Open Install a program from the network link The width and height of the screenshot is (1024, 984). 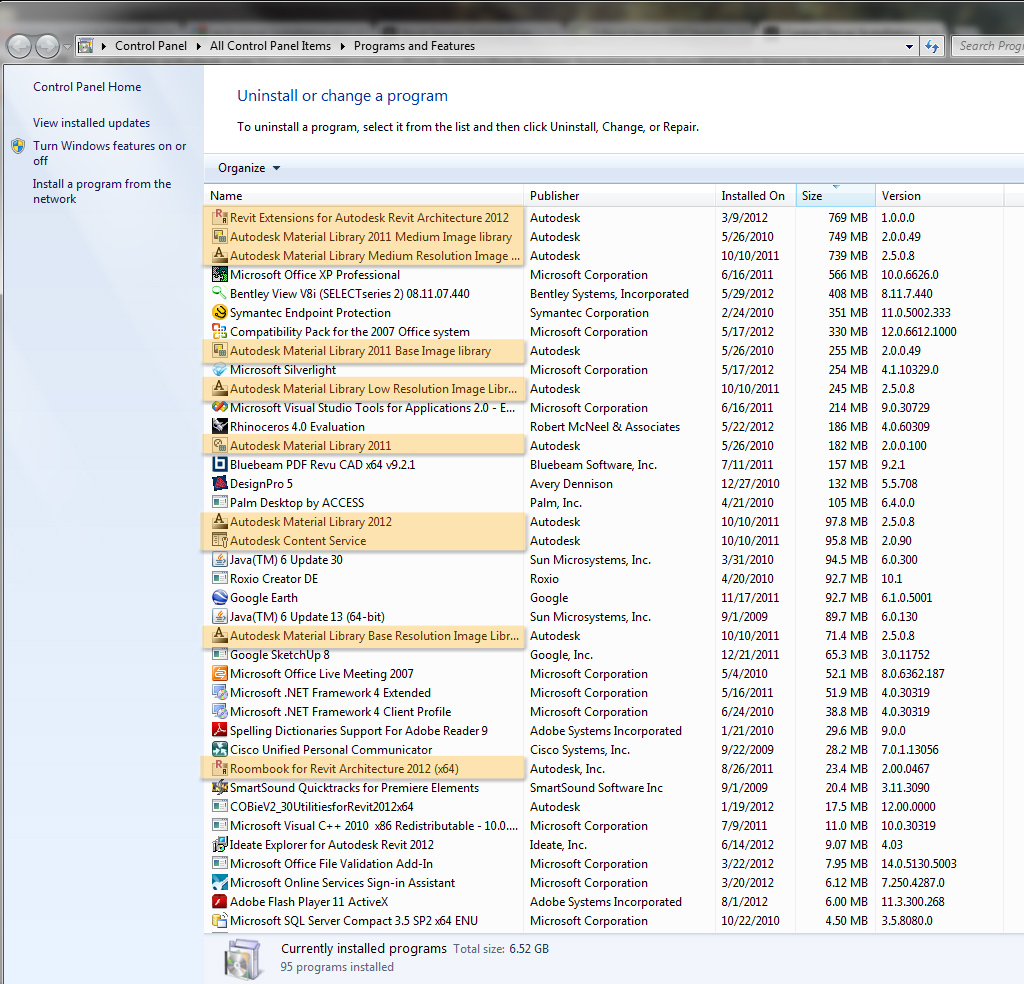(102, 191)
